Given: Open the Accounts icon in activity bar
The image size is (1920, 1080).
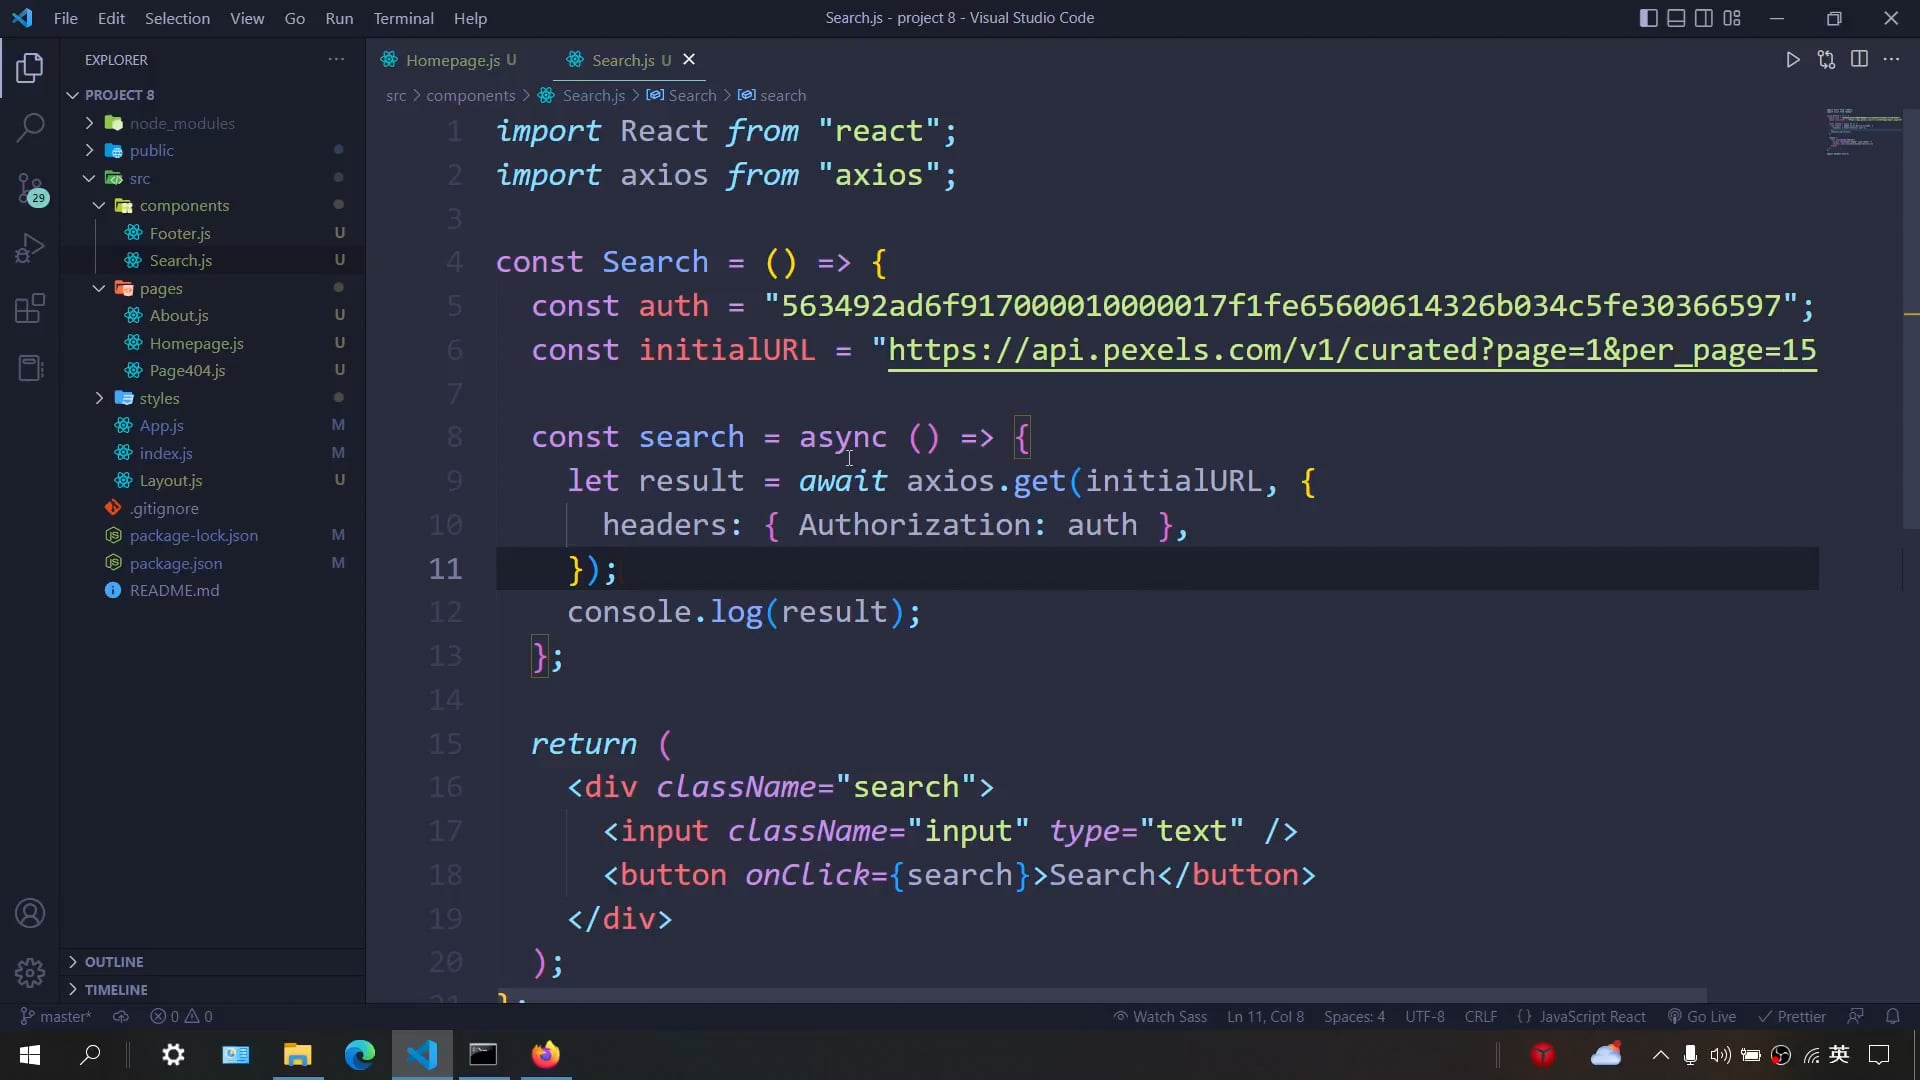Looking at the screenshot, I should point(30,913).
